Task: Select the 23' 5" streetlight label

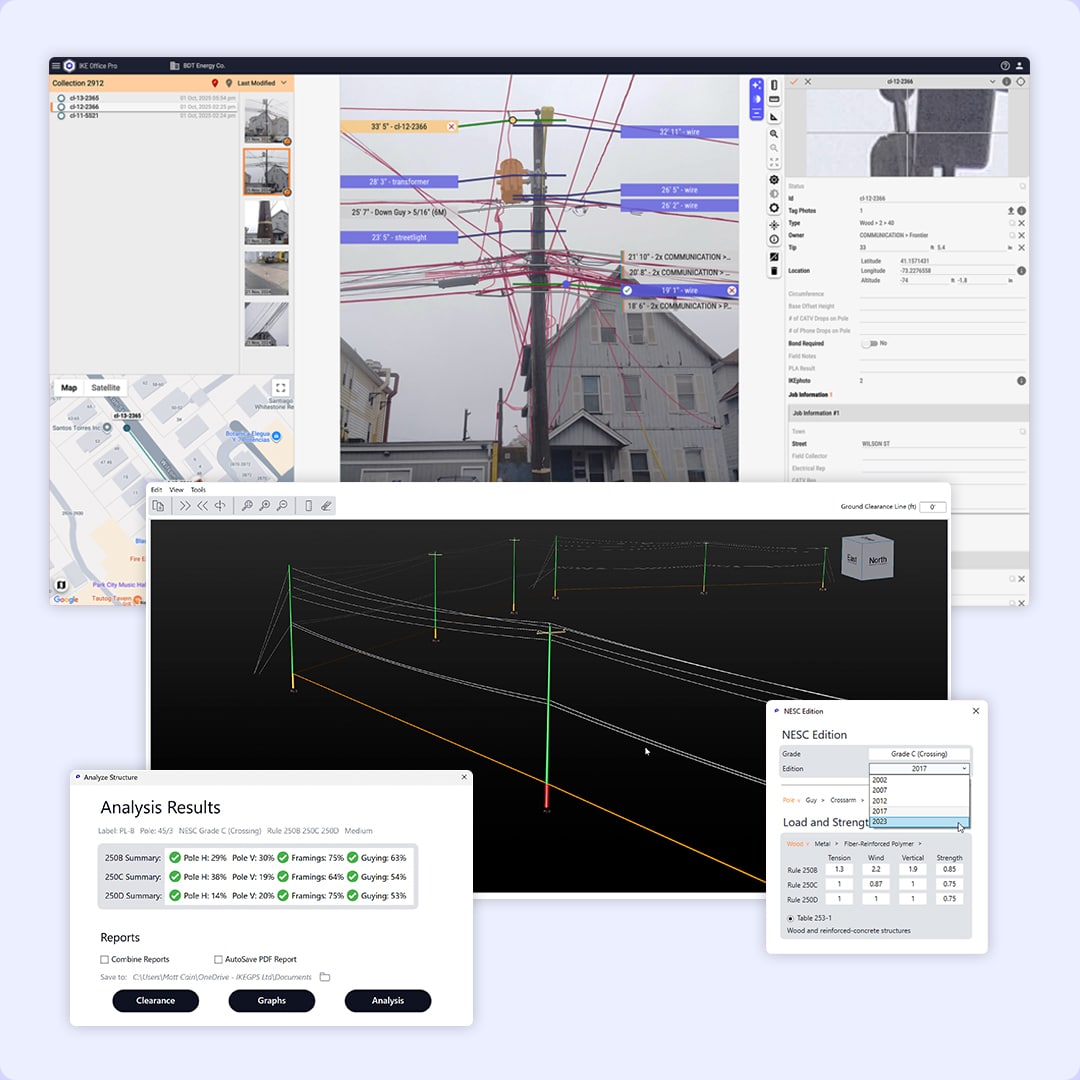Action: point(399,237)
